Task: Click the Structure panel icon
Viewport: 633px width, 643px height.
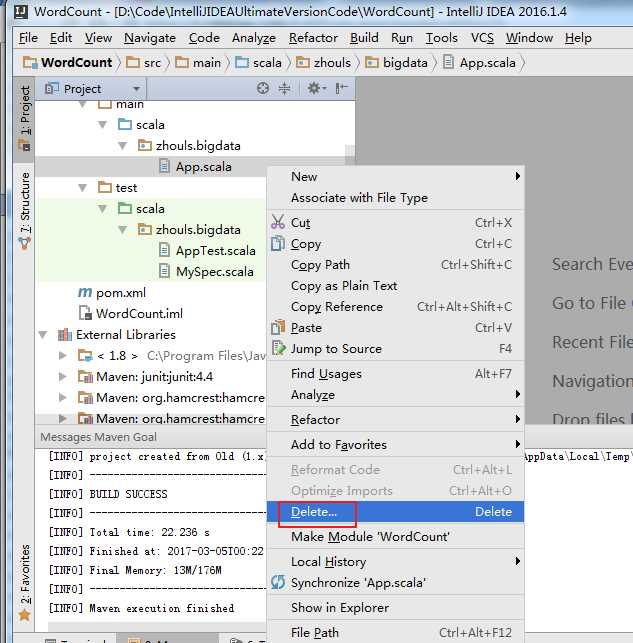Action: (25, 244)
